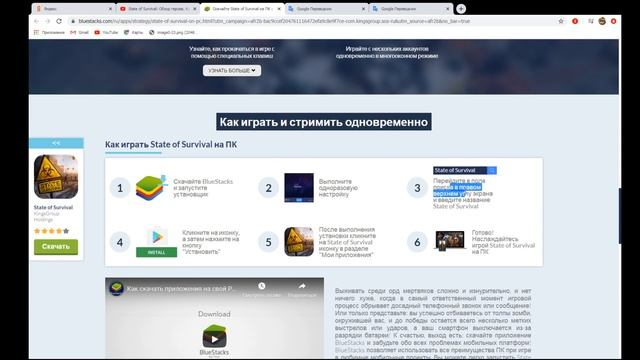
Task: Open the Приложения apps bookmark
Action: [49, 32]
